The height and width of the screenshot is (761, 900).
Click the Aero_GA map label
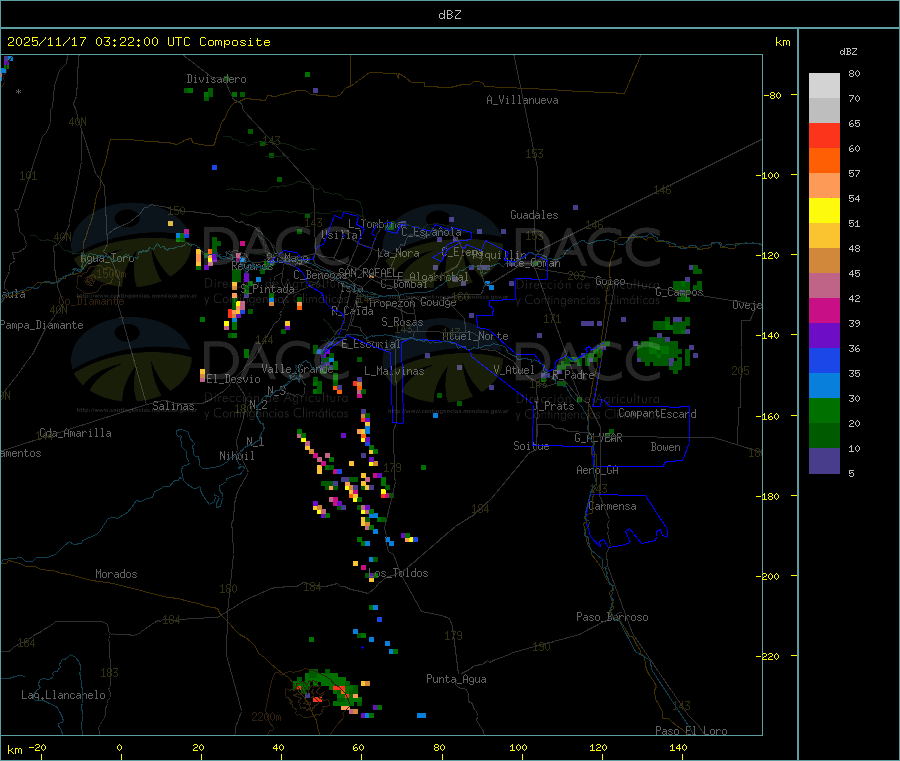coord(598,470)
